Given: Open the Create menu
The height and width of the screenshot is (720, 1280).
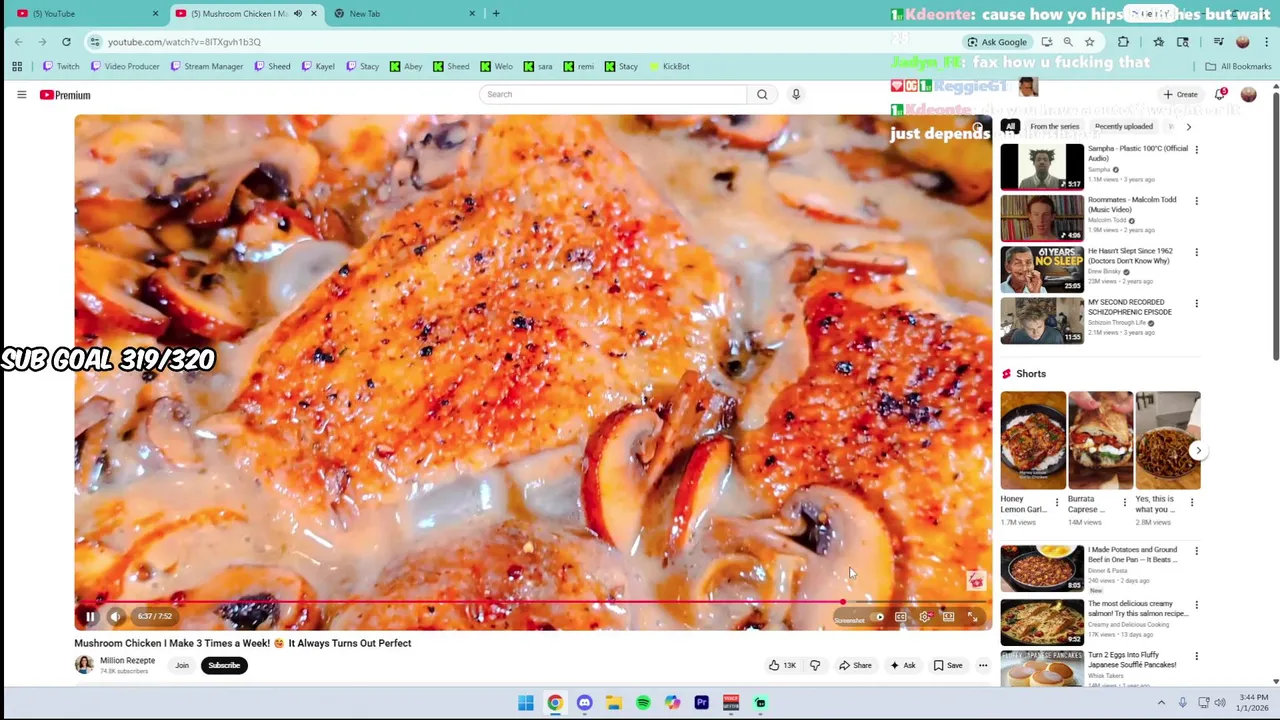Looking at the screenshot, I should pyautogui.click(x=1180, y=95).
